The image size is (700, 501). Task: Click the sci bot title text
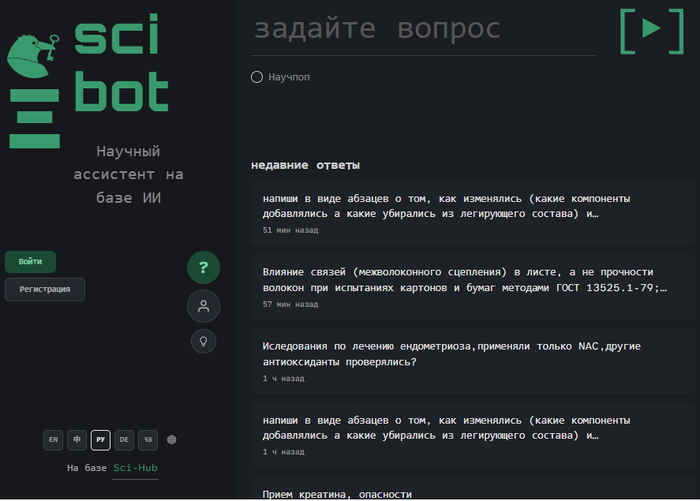(x=121, y=63)
